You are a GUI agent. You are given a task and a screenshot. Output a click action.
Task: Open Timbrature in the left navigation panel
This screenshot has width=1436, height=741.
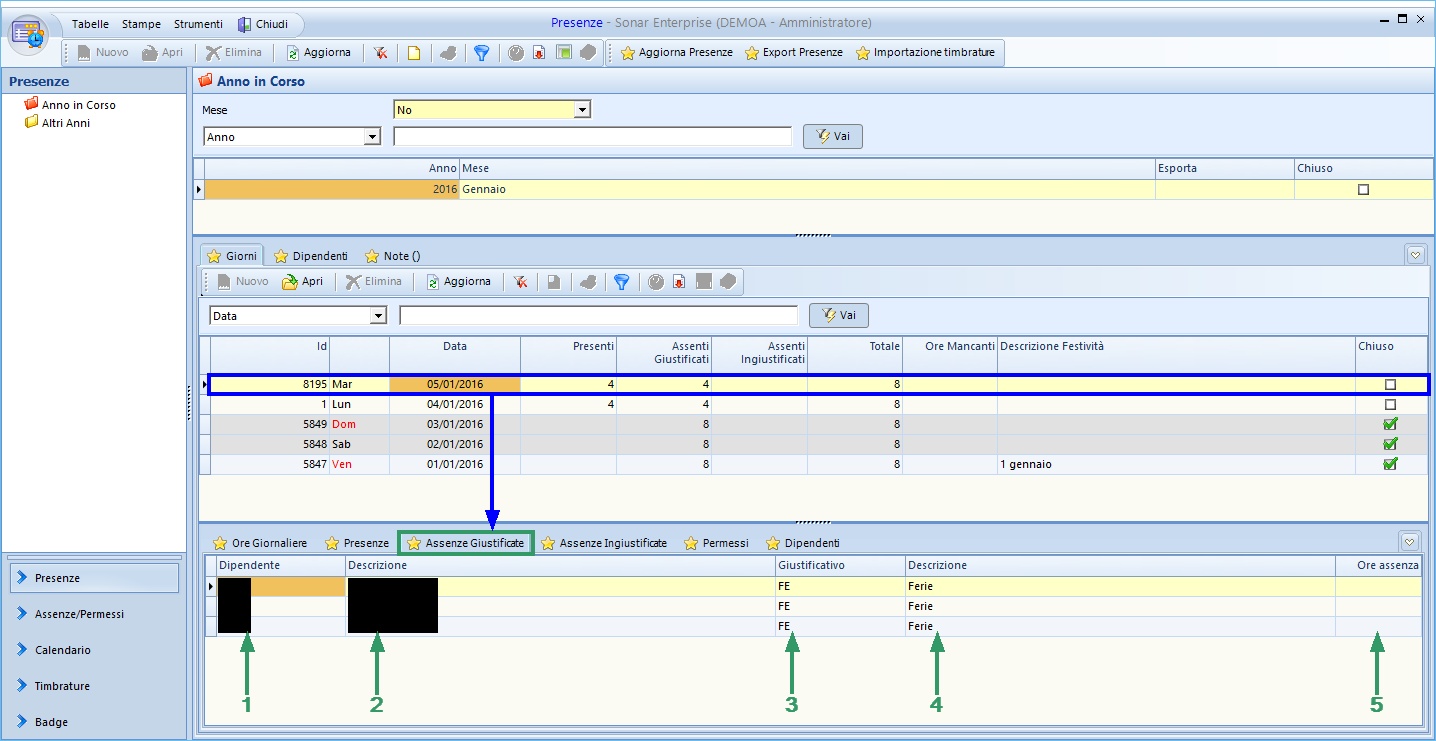tap(62, 686)
